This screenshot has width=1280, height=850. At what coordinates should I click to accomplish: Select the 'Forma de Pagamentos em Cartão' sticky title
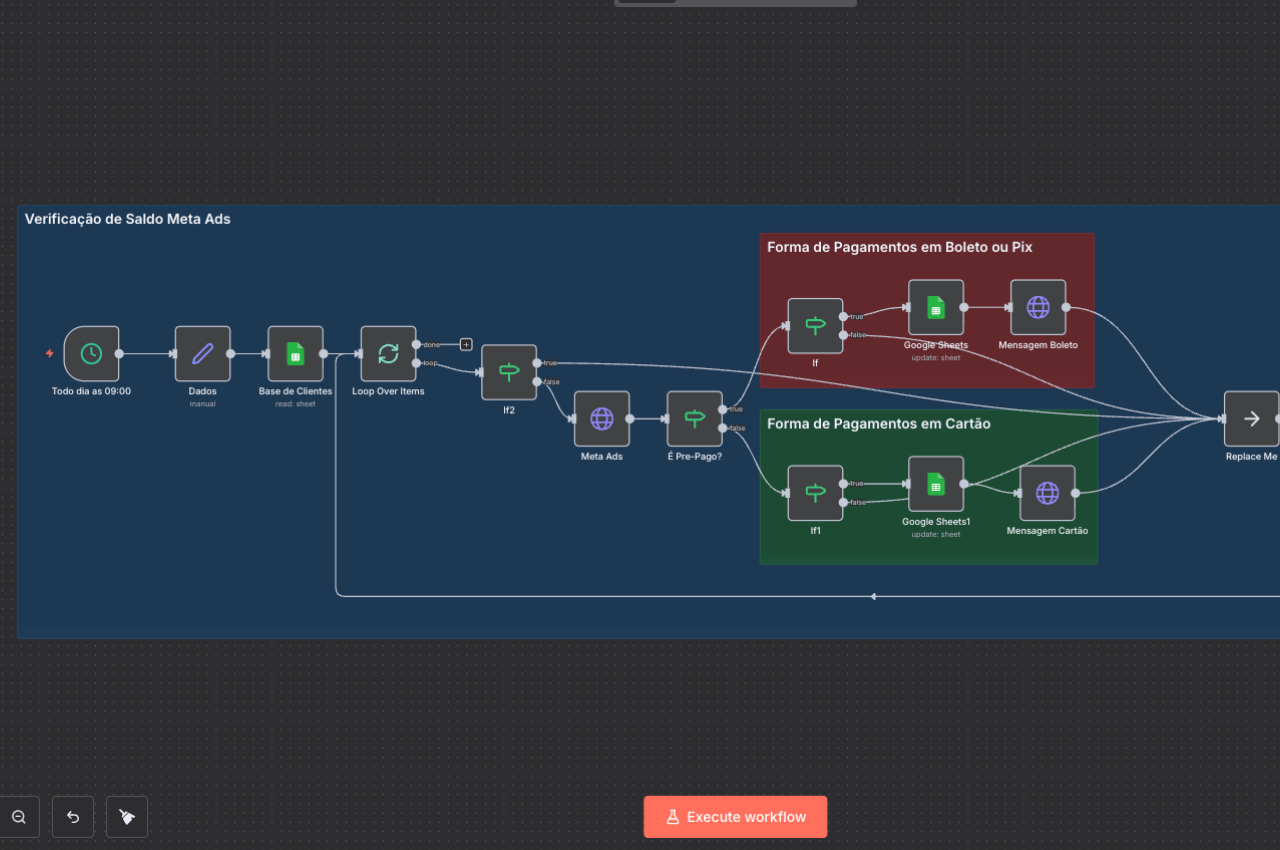(878, 424)
